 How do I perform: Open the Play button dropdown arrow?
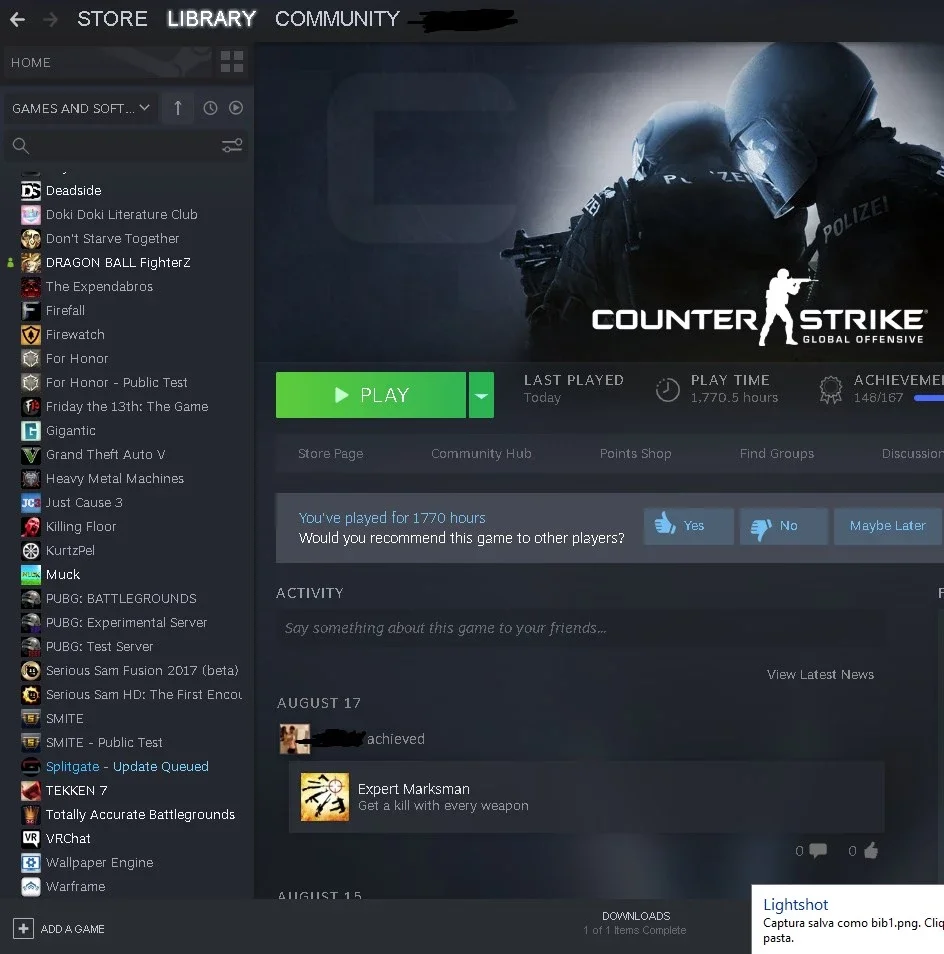pos(481,395)
